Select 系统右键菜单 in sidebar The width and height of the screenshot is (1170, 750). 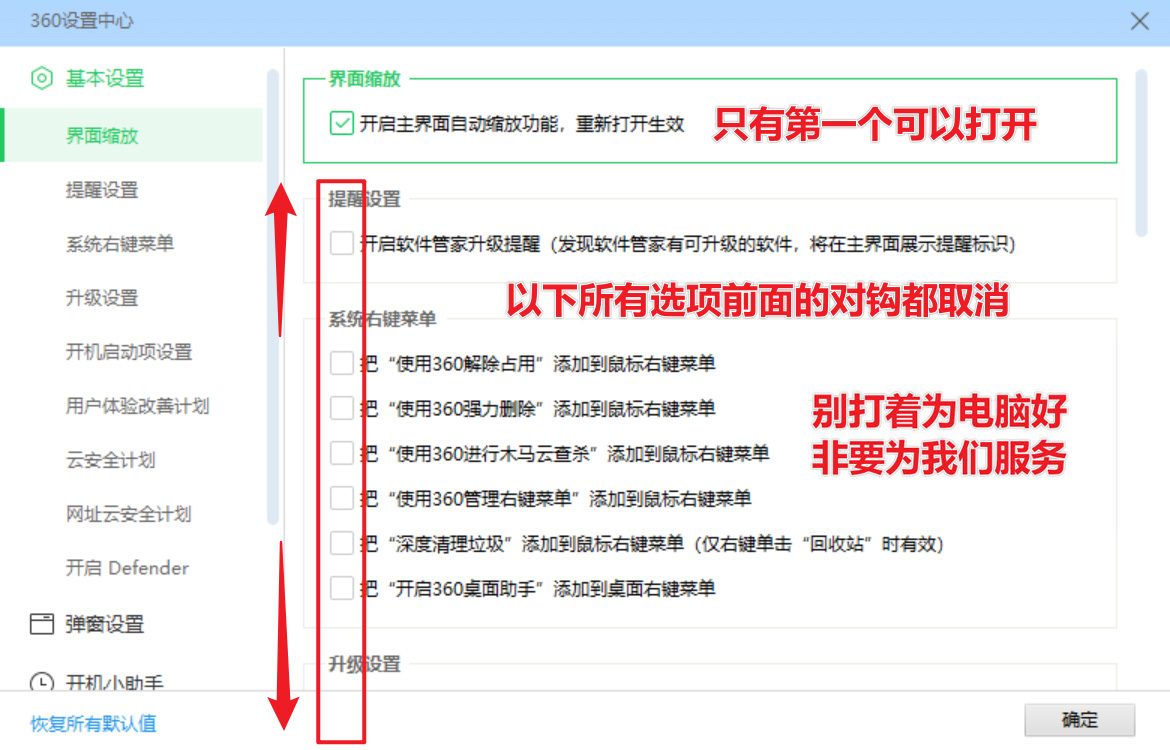pos(120,243)
